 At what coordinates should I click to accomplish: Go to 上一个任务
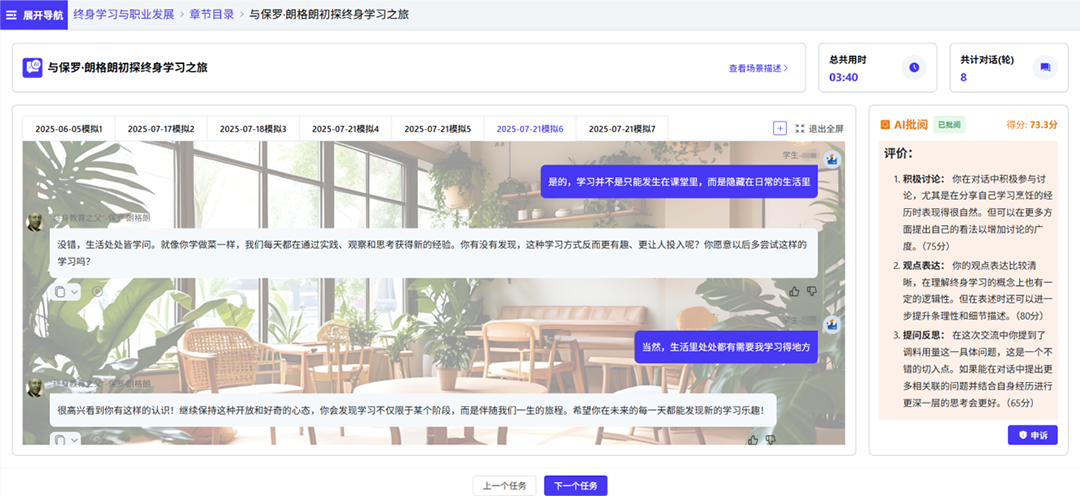tap(504, 486)
